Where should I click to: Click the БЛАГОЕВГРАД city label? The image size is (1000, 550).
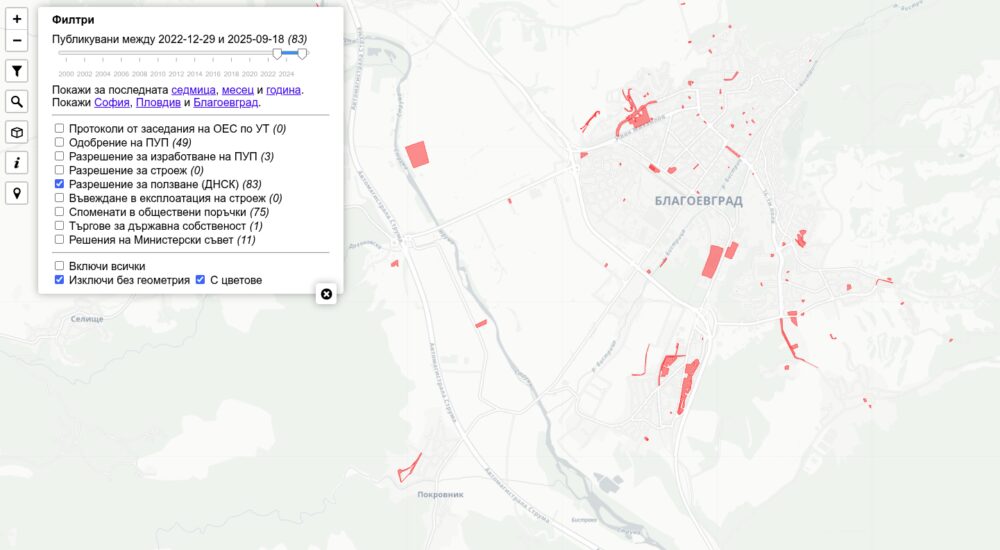point(698,201)
